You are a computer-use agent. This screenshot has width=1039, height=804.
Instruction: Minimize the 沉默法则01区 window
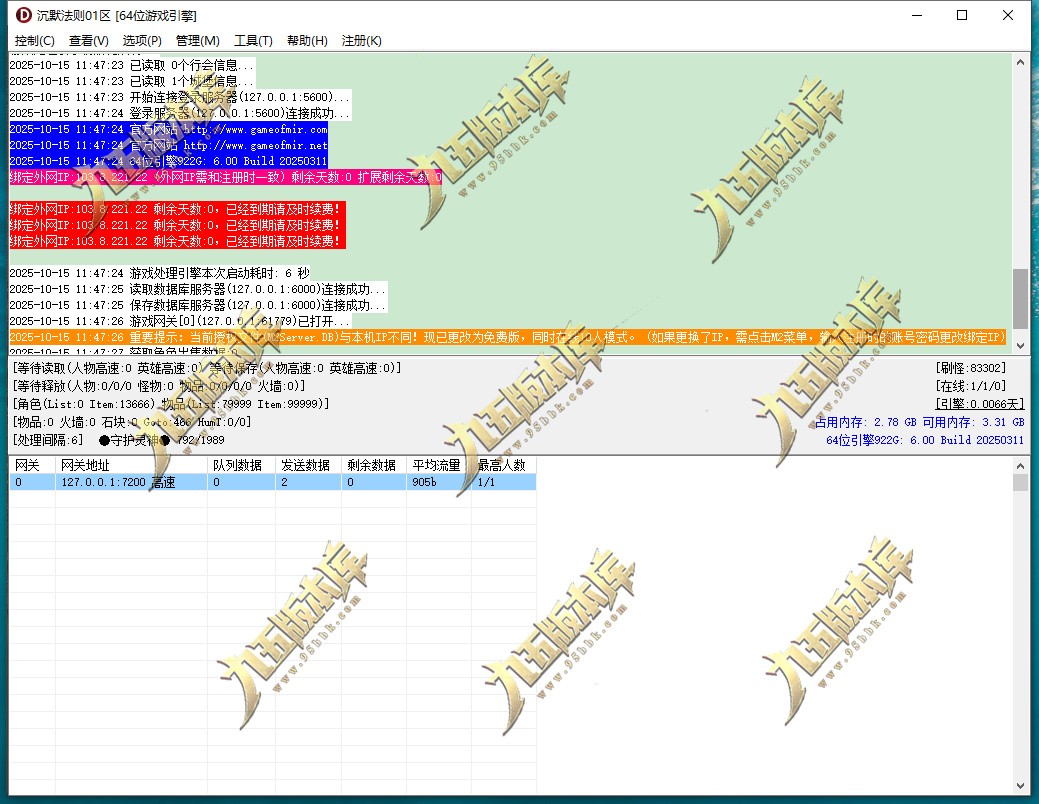pyautogui.click(x=917, y=15)
